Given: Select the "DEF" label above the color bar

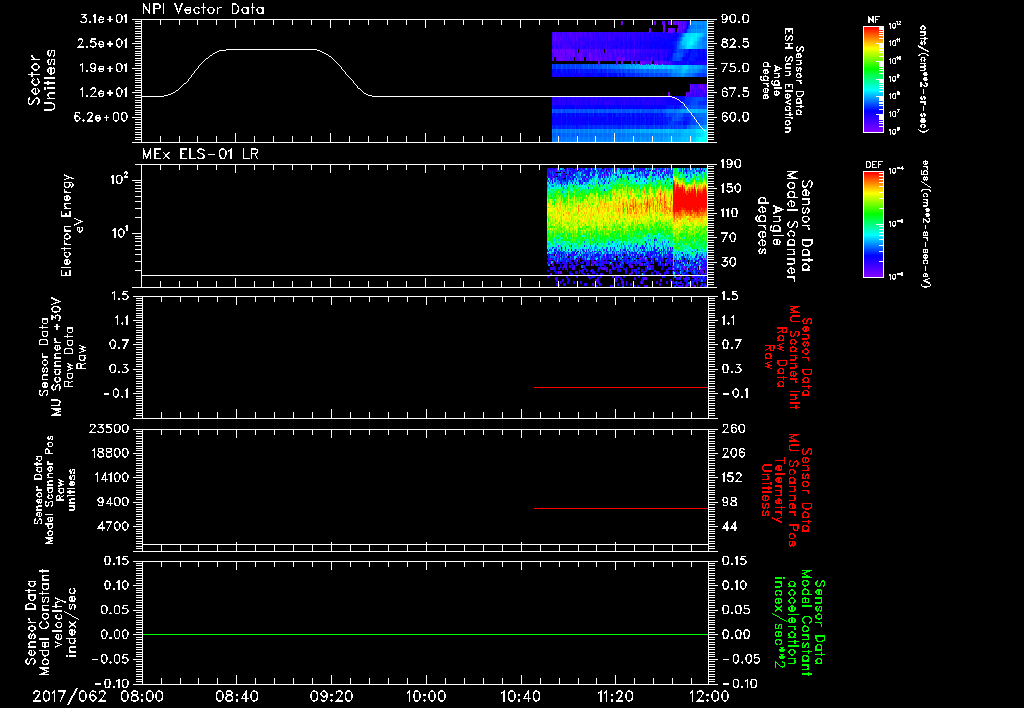Looking at the screenshot, I should click(x=874, y=165).
